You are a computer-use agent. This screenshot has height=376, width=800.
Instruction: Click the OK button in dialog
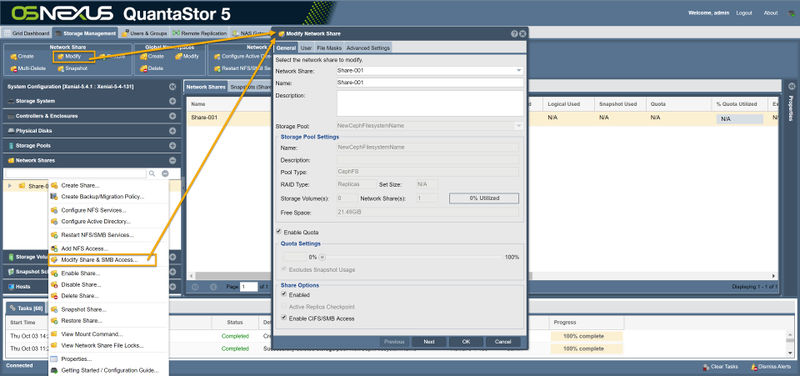[466, 342]
